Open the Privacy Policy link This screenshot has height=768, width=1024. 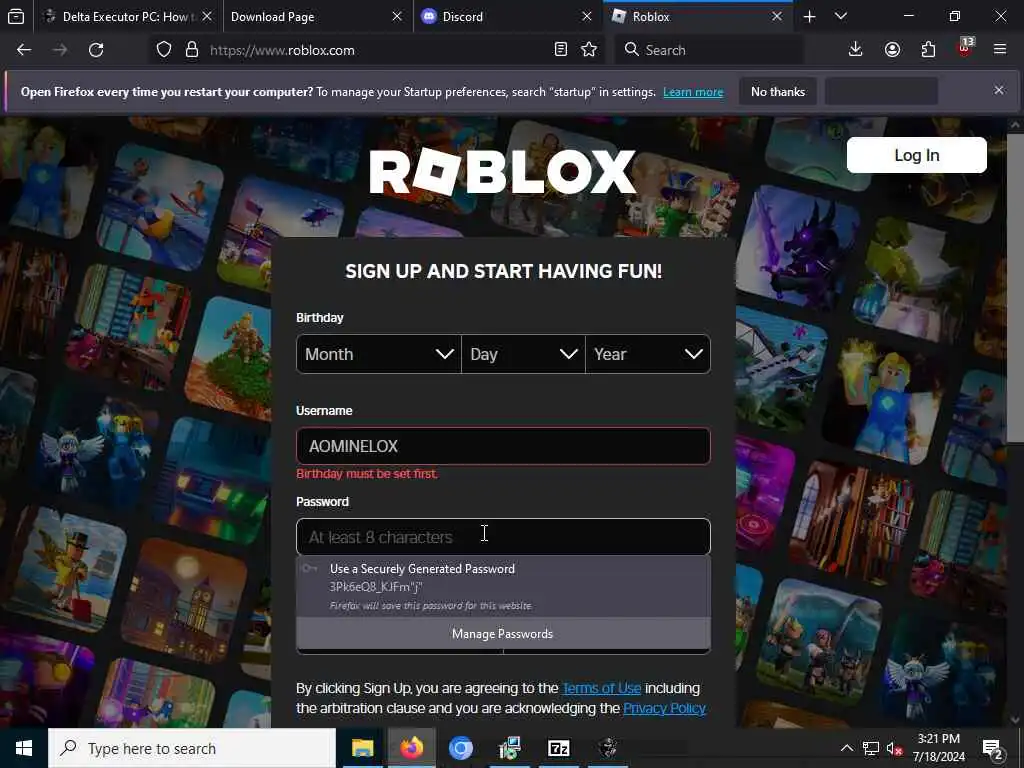coord(664,709)
